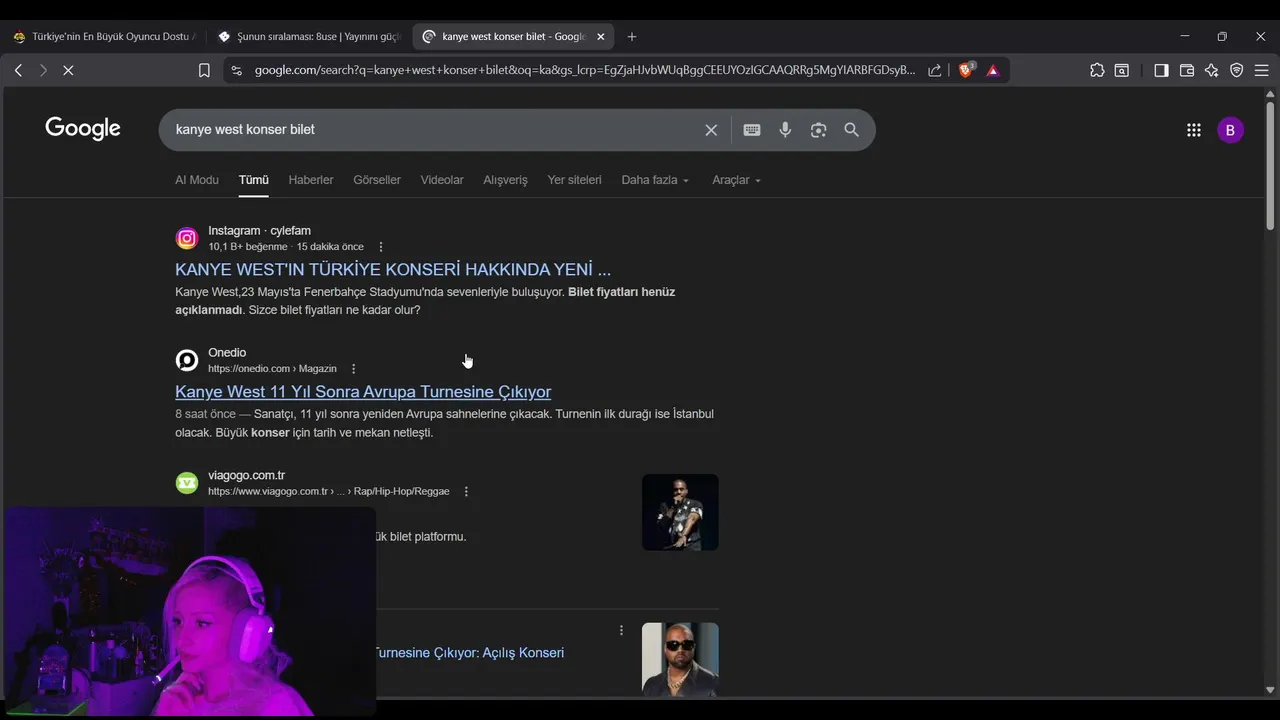Switch to the Türkiye'nin En Büyük Oyuncu Dostu tab
Image resolution: width=1280 pixels, height=720 pixels.
(x=104, y=36)
